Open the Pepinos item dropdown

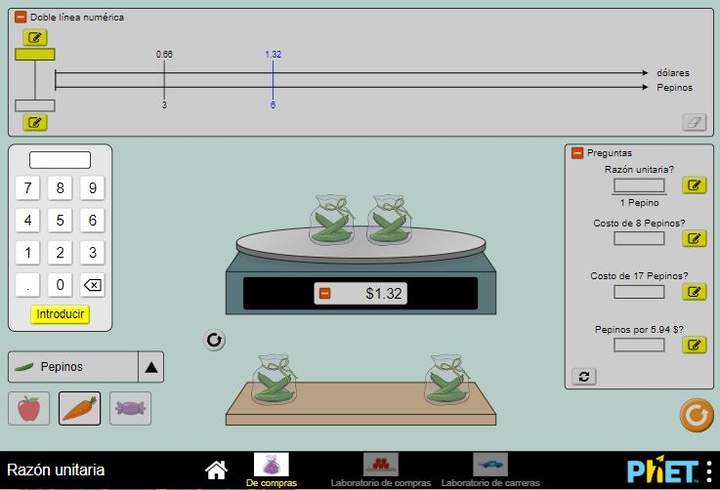[x=151, y=367]
